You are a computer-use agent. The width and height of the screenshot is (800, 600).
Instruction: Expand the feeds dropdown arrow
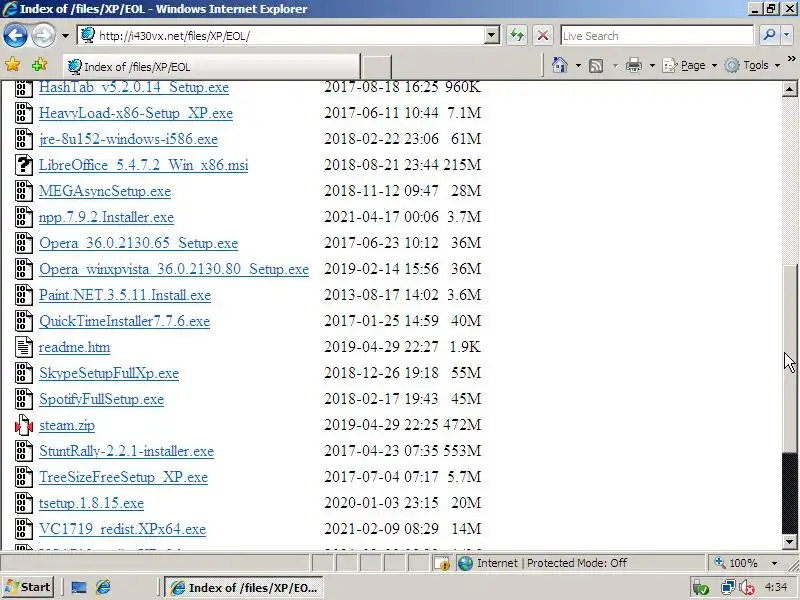coord(615,65)
